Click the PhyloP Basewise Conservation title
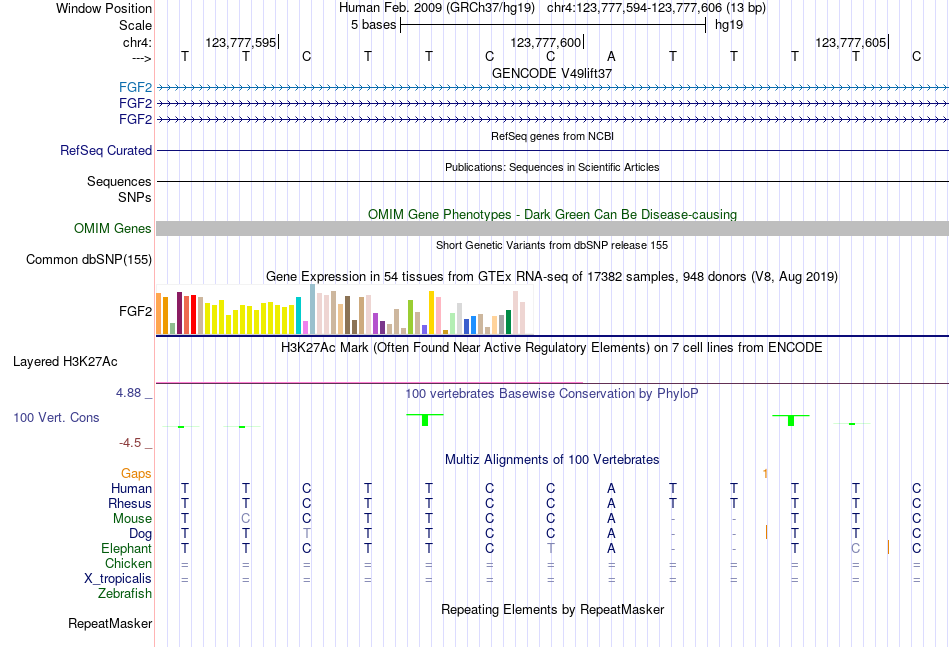This screenshot has height=647, width=950. 552,394
